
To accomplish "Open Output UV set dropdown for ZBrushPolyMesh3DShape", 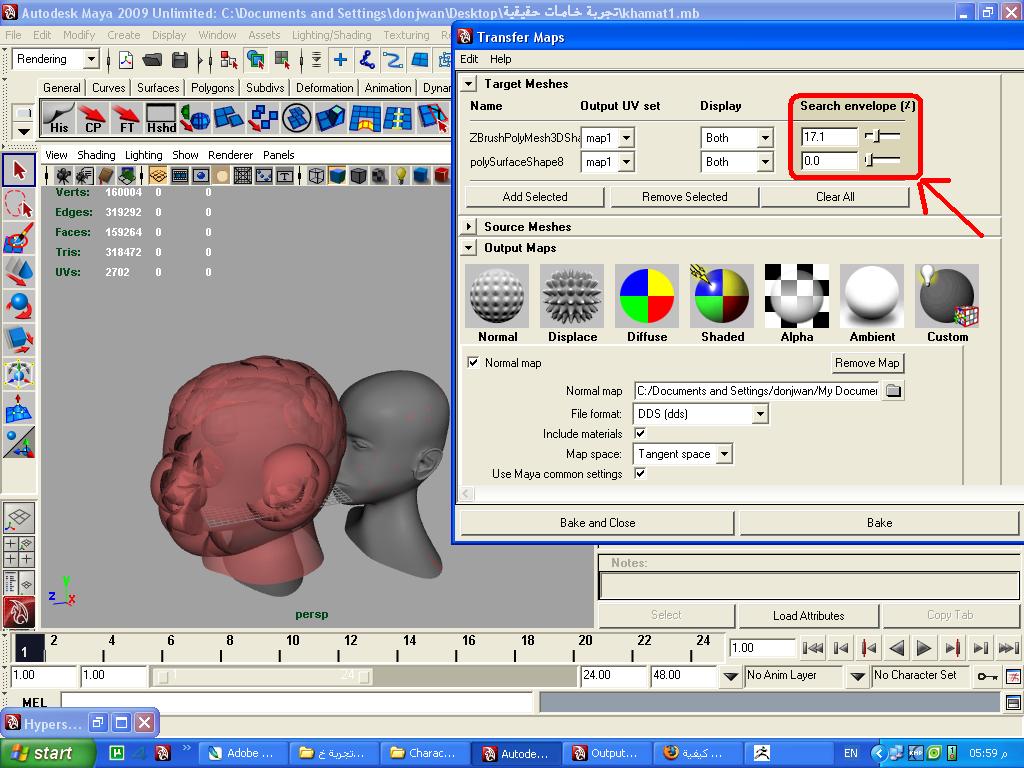I will tap(626, 138).
